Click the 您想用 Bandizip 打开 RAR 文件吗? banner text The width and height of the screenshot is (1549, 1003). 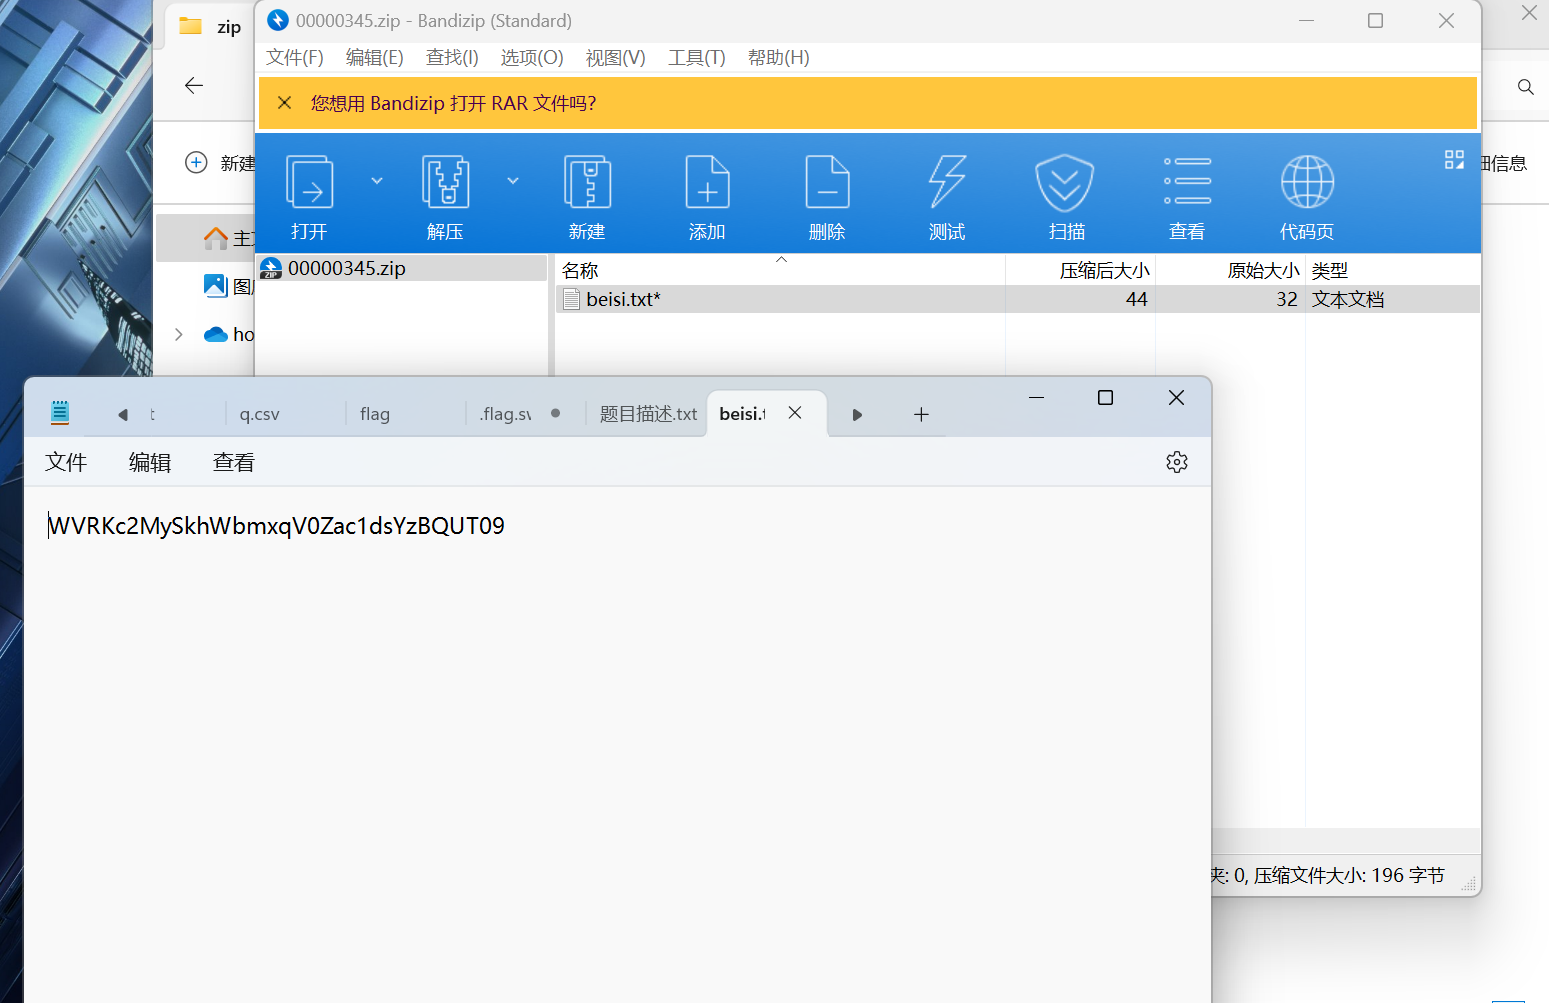(453, 103)
